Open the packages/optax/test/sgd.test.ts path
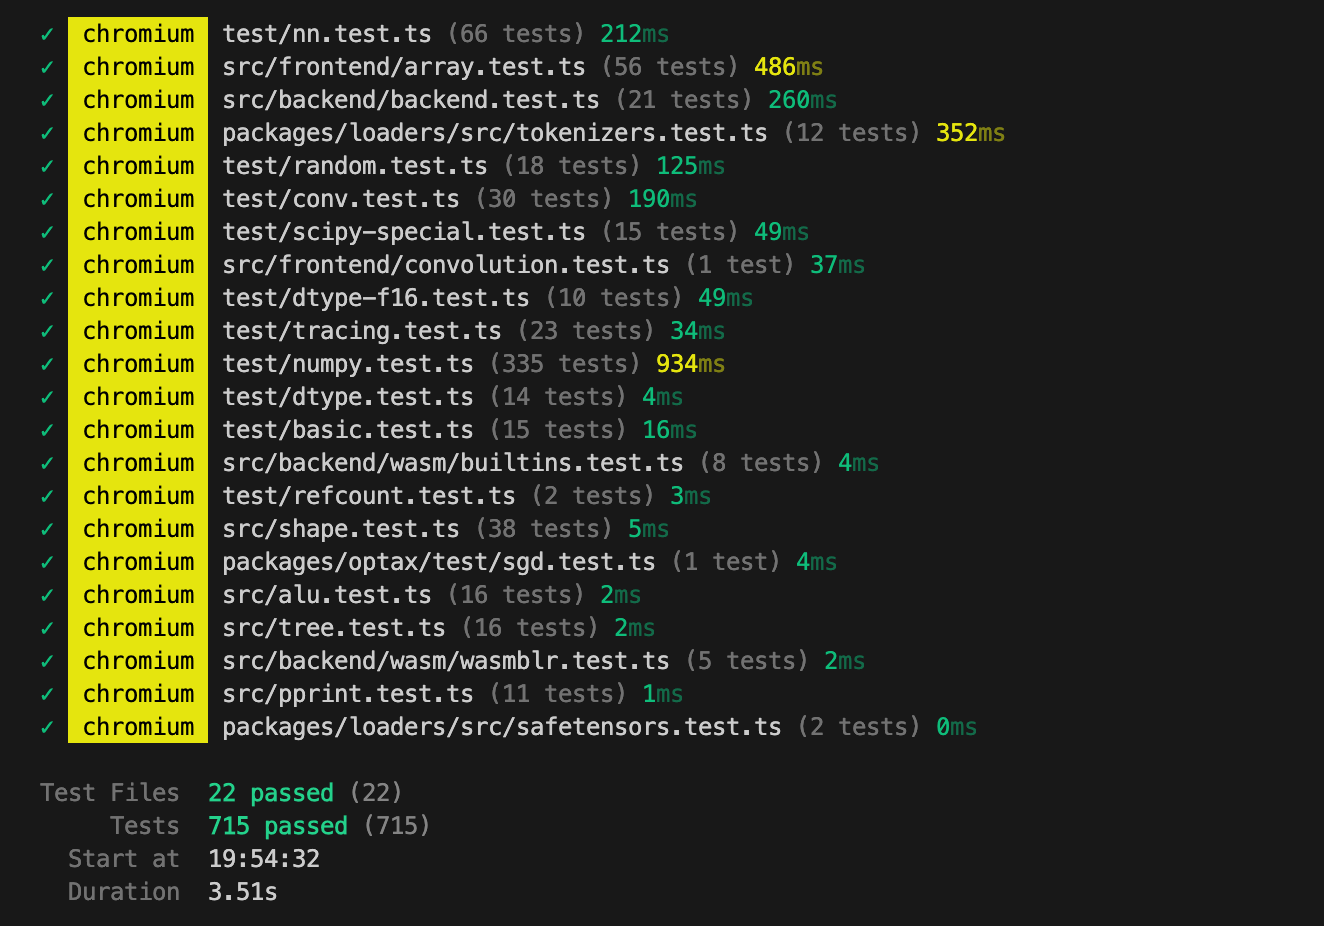The width and height of the screenshot is (1324, 926). (438, 562)
